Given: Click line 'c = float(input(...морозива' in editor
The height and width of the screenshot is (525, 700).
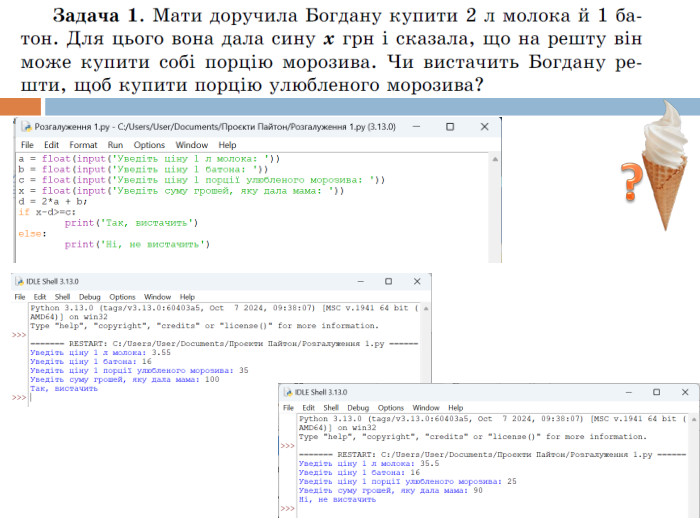Looking at the screenshot, I should [201, 180].
